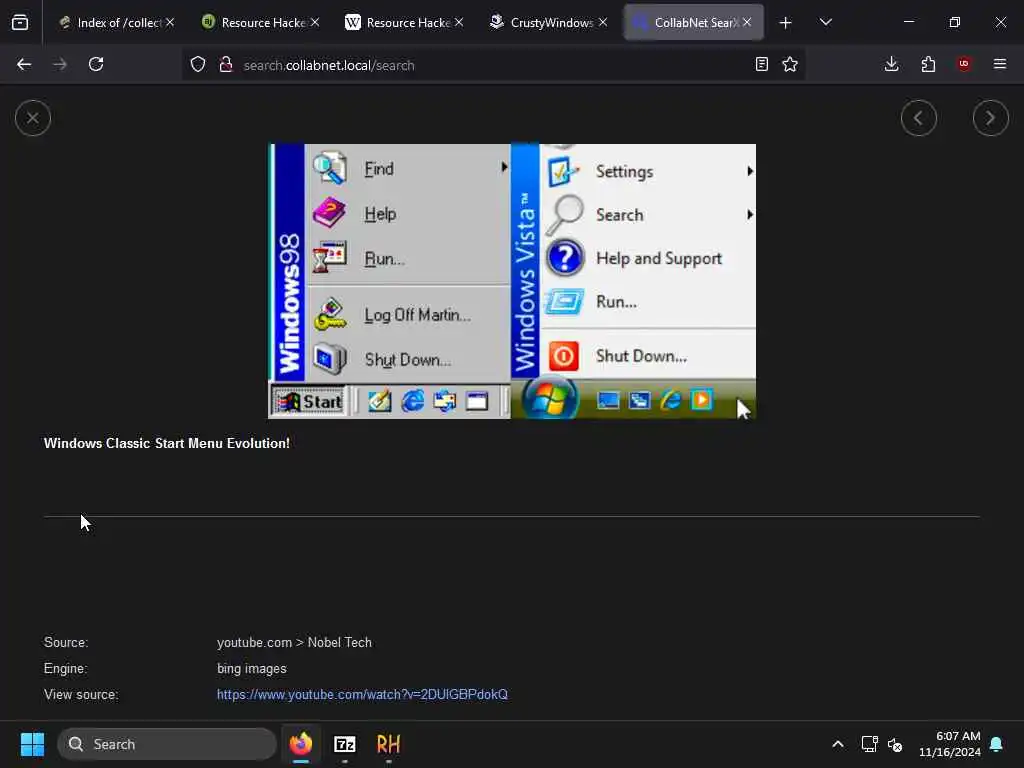Open Firefox application menu
This screenshot has width=1024, height=768.
click(x=1000, y=64)
